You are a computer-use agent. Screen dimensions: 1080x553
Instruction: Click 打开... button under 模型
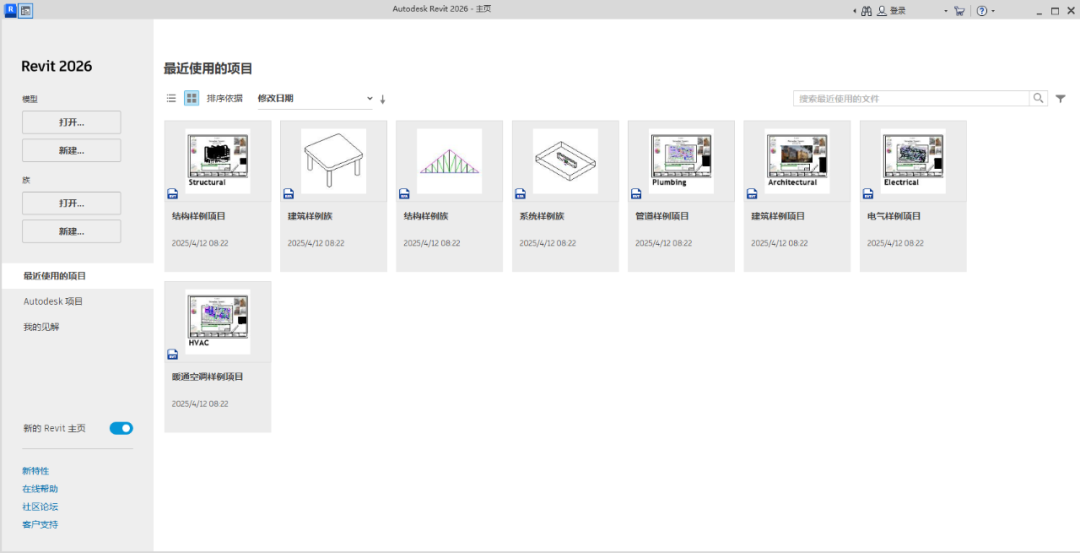(71, 122)
